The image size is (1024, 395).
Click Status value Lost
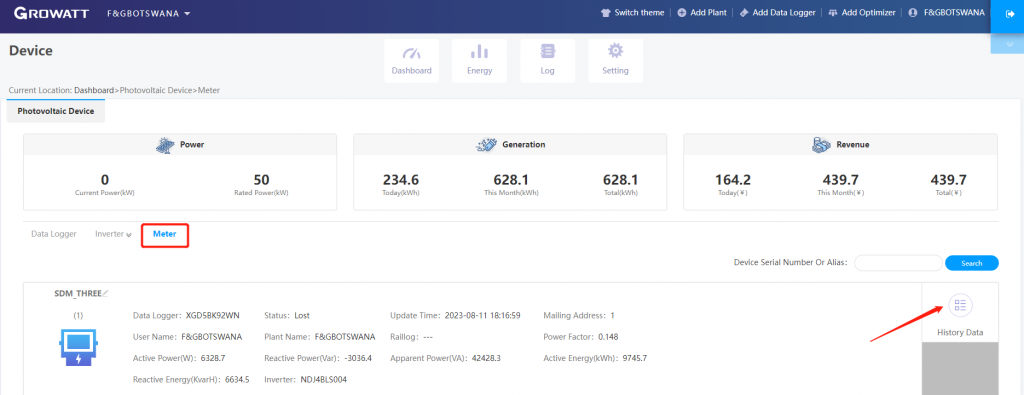302,316
